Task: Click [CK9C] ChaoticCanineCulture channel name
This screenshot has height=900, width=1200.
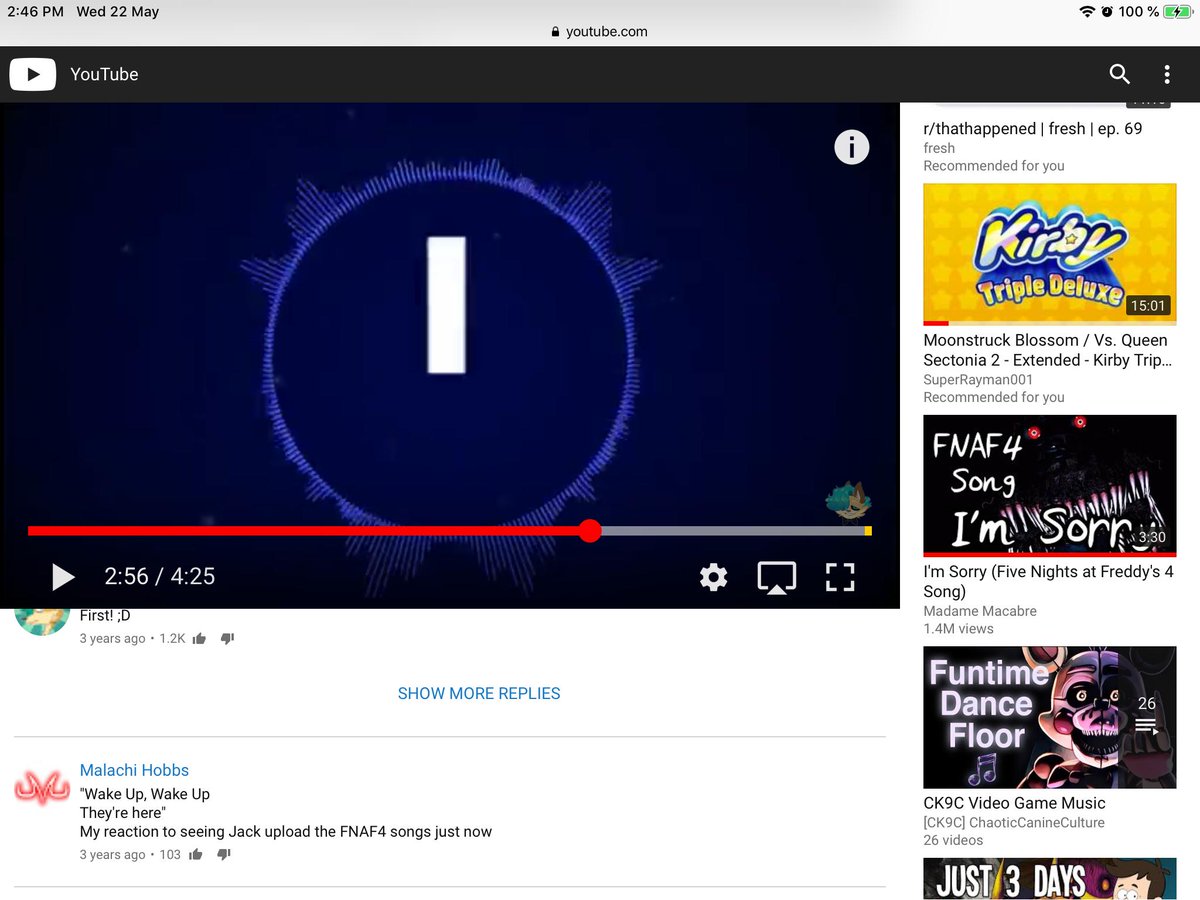Action: point(1014,822)
